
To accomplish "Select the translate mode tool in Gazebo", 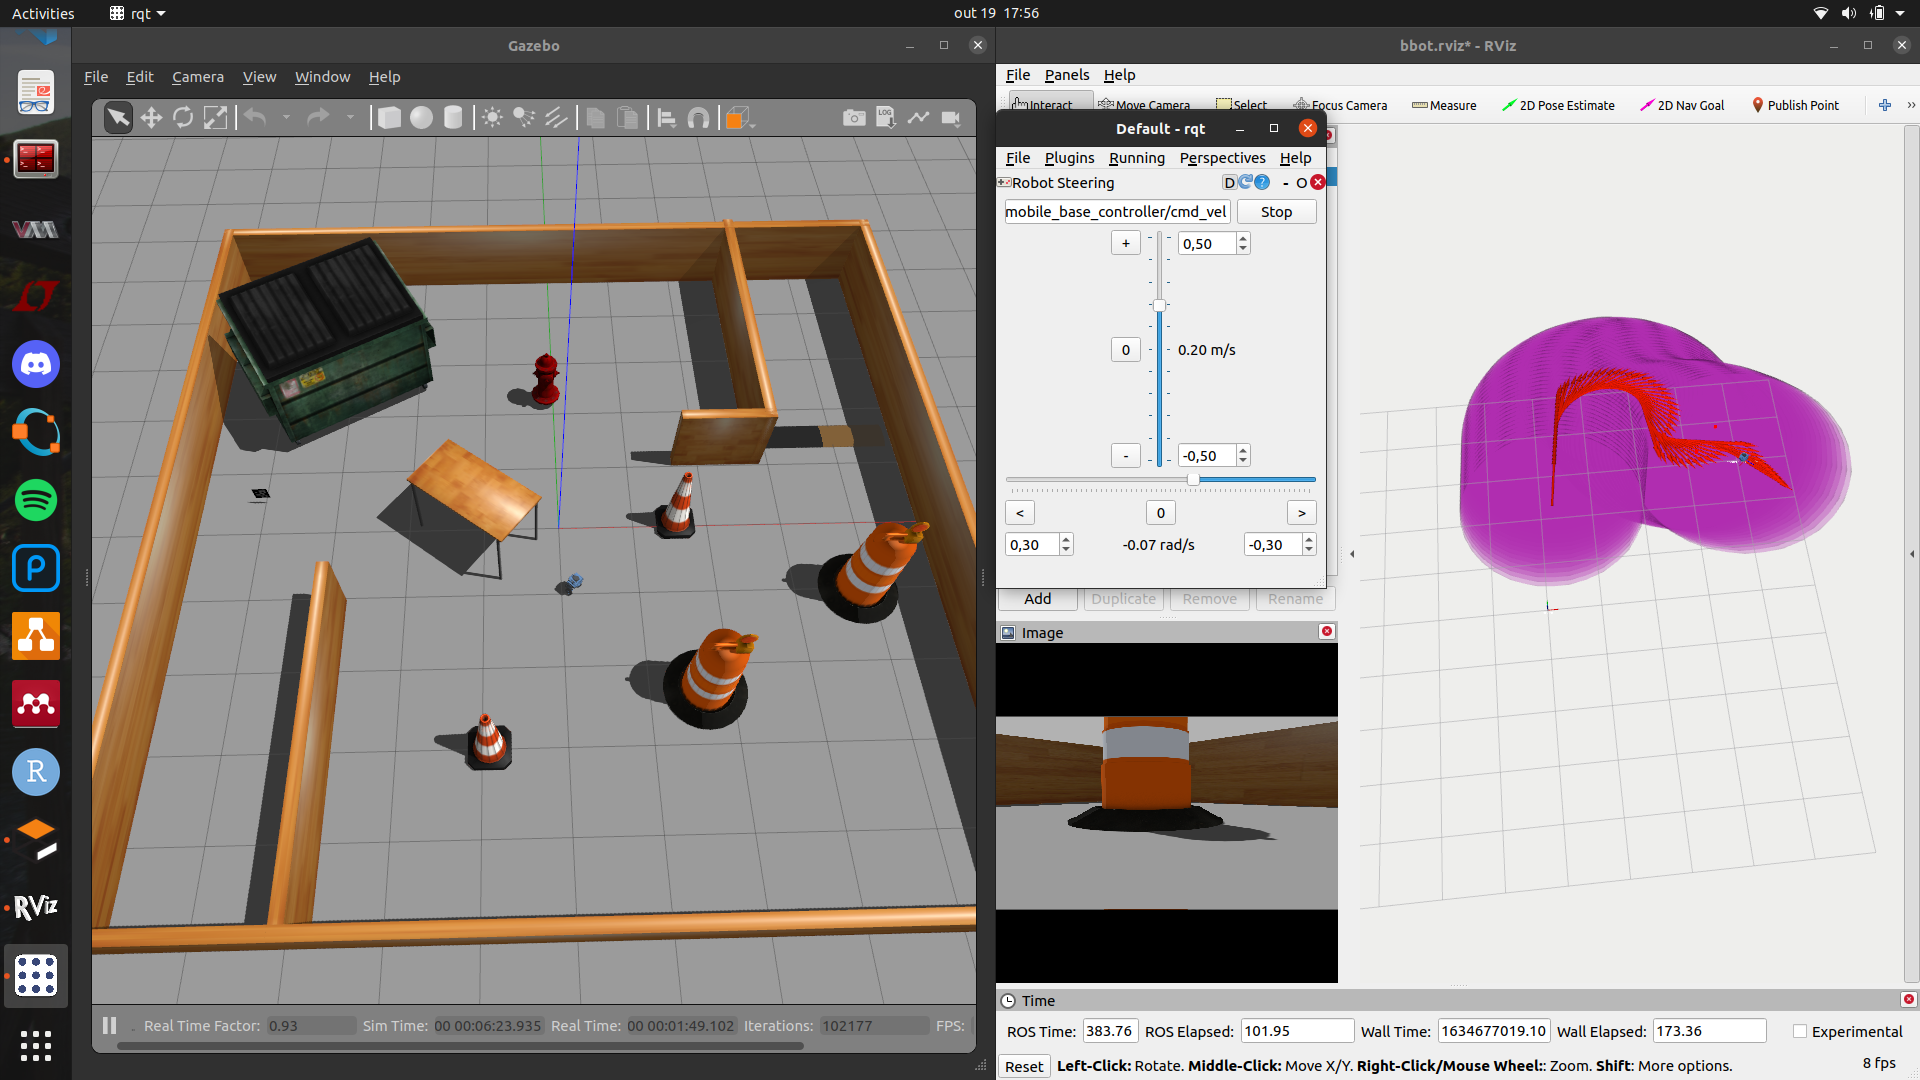I will tap(151, 118).
